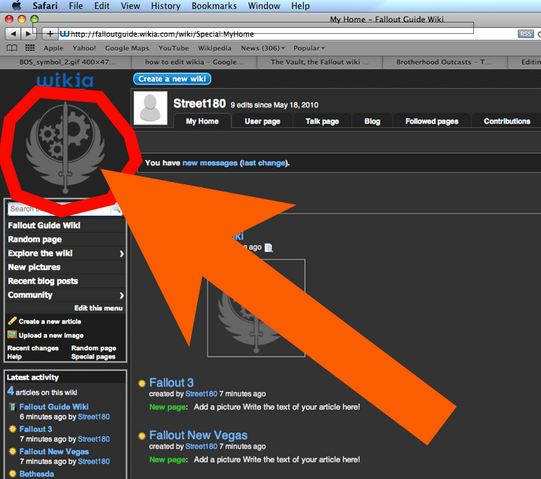Screen dimensions: 541x479
Task: Open the Apple bookmark
Action: [x=53, y=48]
